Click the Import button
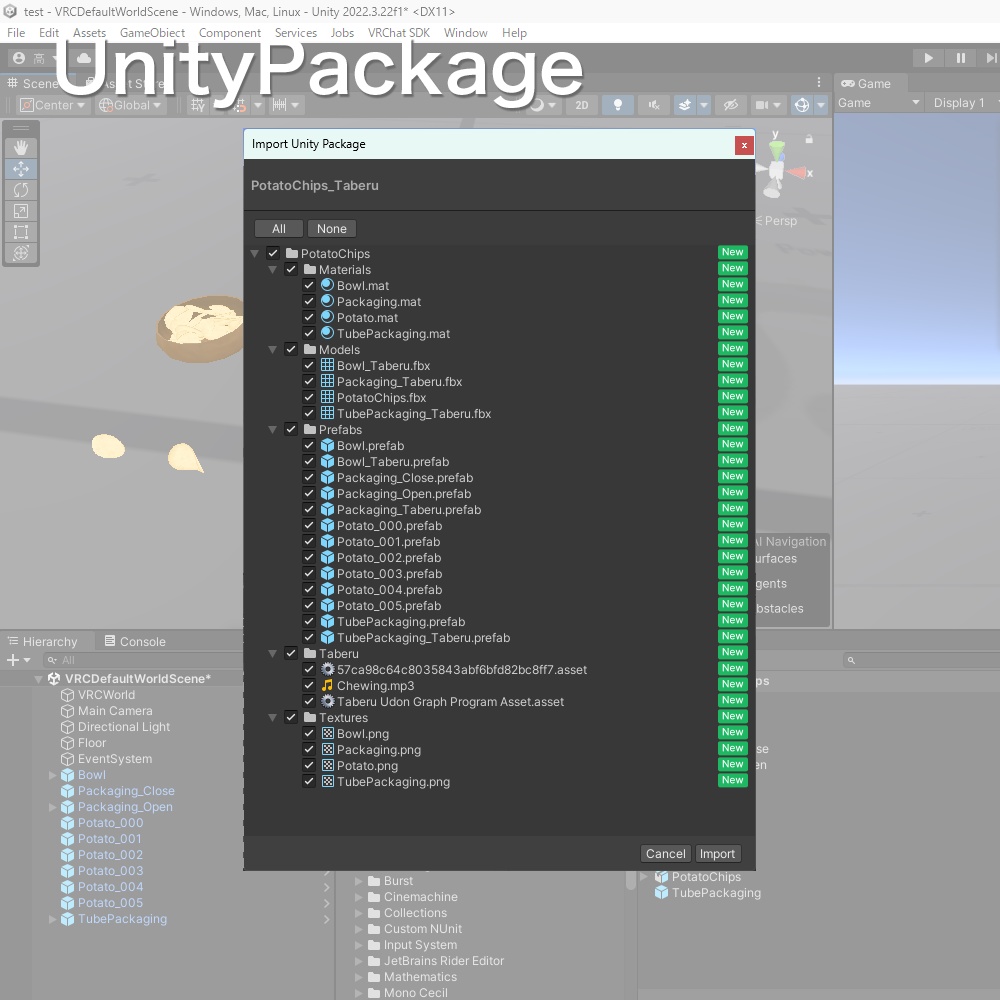Viewport: 1000px width, 1000px height. point(717,853)
